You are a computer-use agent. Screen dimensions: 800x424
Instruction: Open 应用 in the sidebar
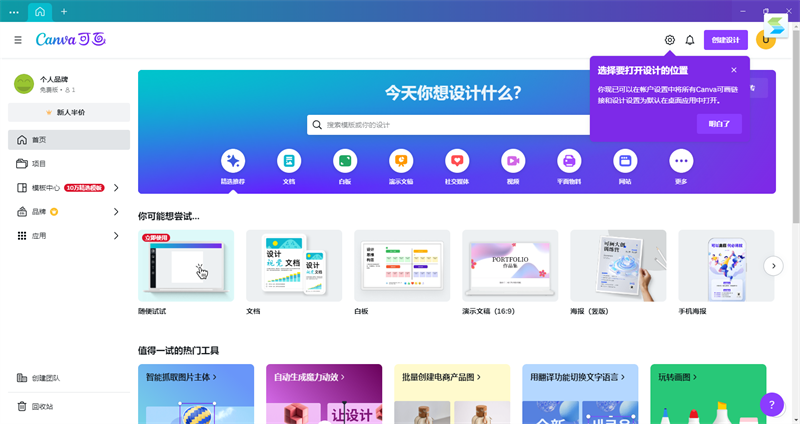coord(39,236)
